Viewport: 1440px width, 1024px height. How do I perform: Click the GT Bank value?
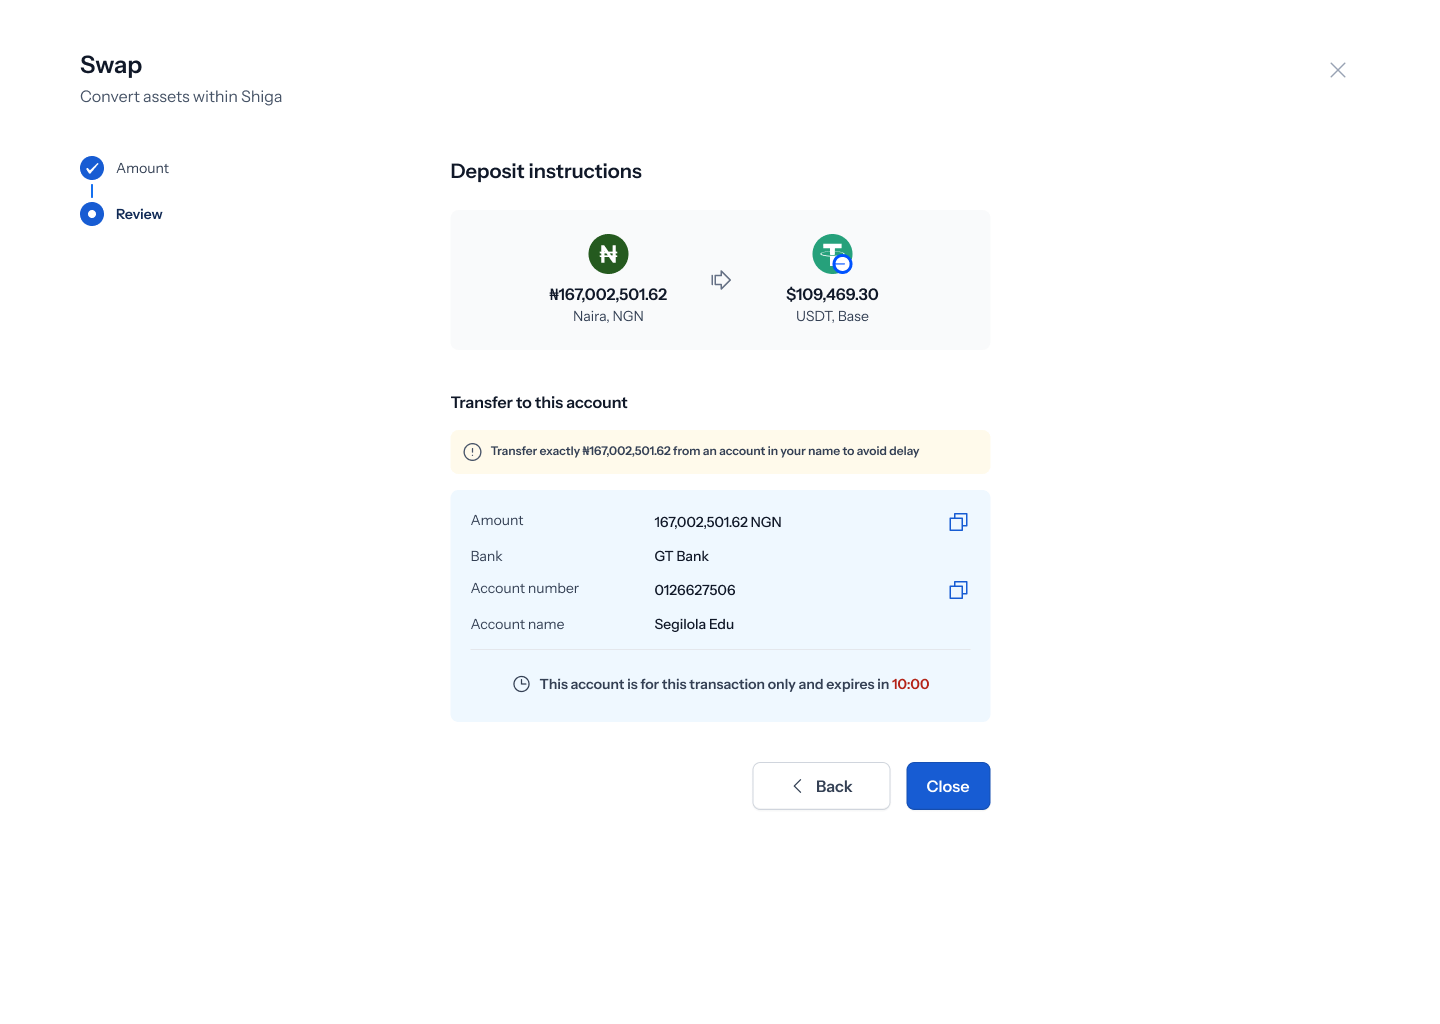(681, 556)
